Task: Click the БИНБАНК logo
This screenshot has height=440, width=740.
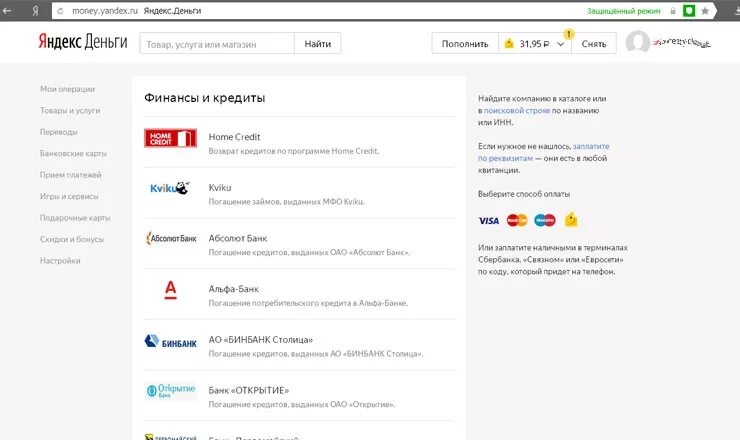Action: pos(170,341)
